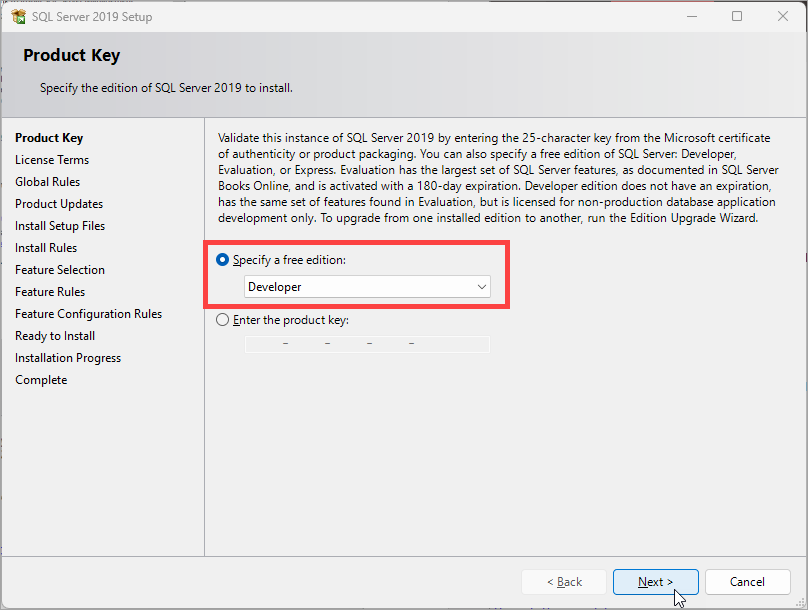Screen dimensions: 808x610
Task: Select the Specify a free edition radio button
Action: (x=222, y=260)
